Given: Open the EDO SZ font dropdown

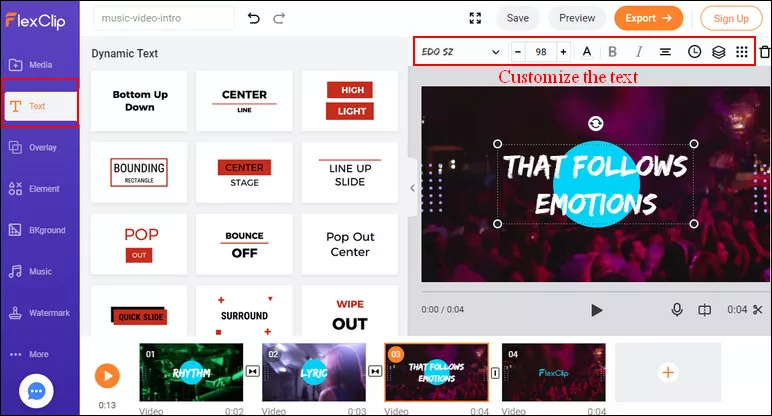Looking at the screenshot, I should [460, 52].
